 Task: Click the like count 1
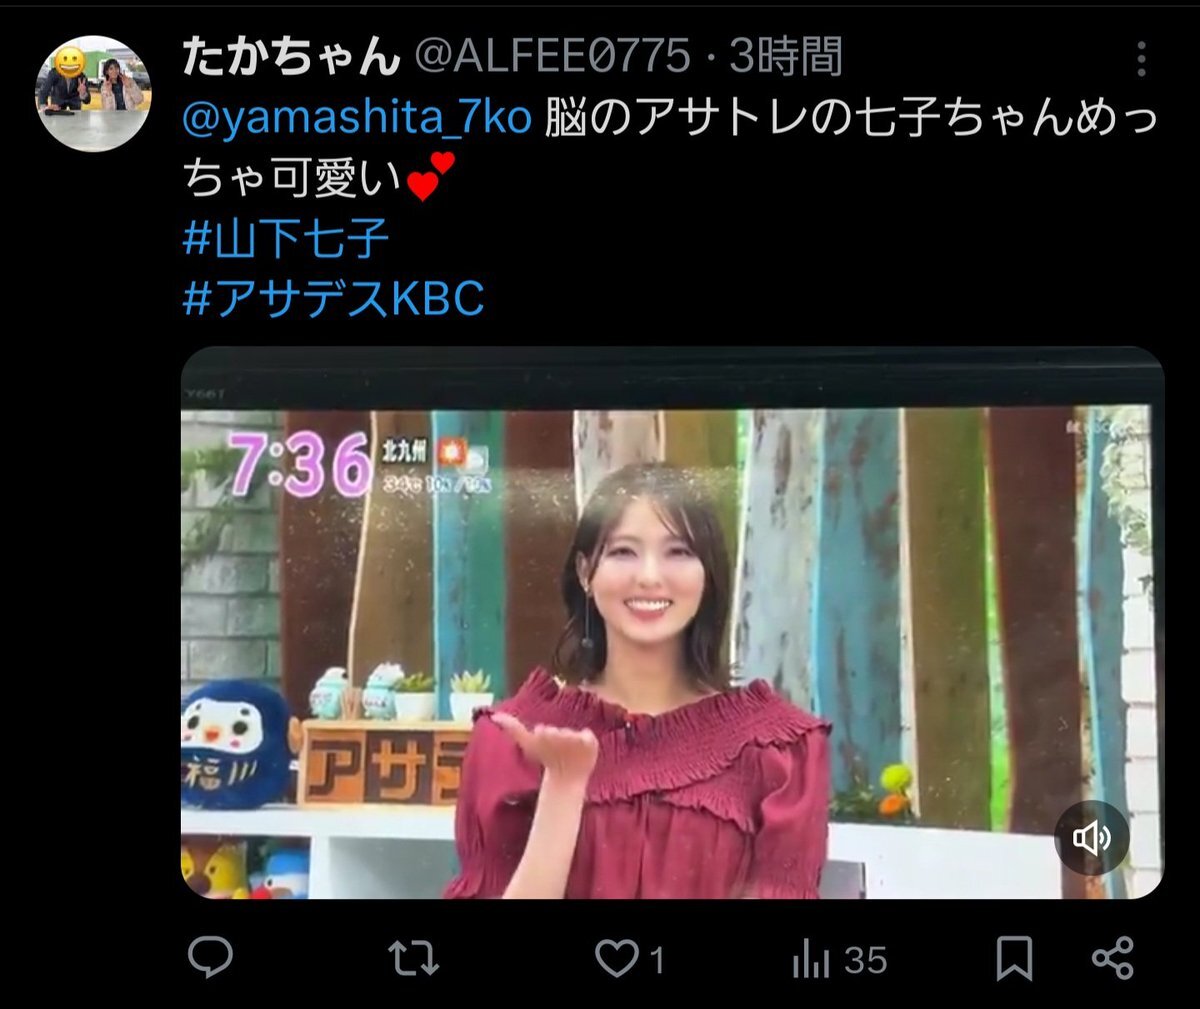657,961
